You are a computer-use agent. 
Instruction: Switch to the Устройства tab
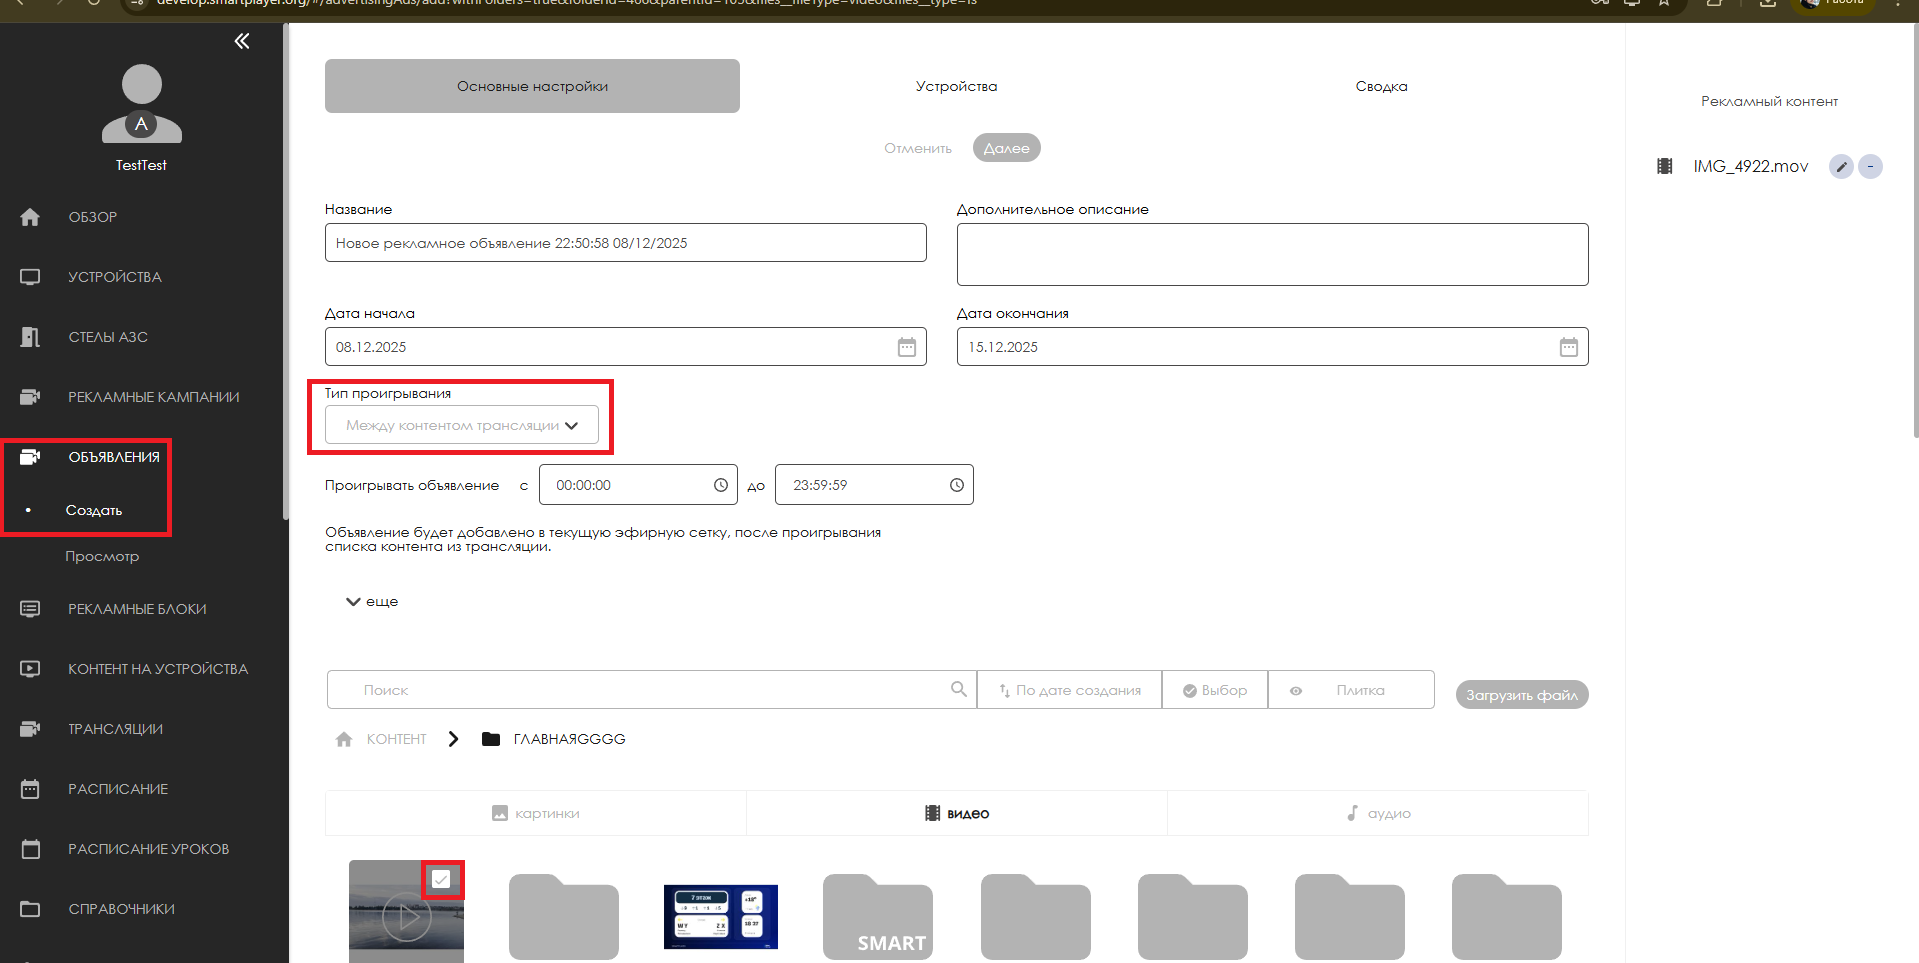pyautogui.click(x=956, y=87)
